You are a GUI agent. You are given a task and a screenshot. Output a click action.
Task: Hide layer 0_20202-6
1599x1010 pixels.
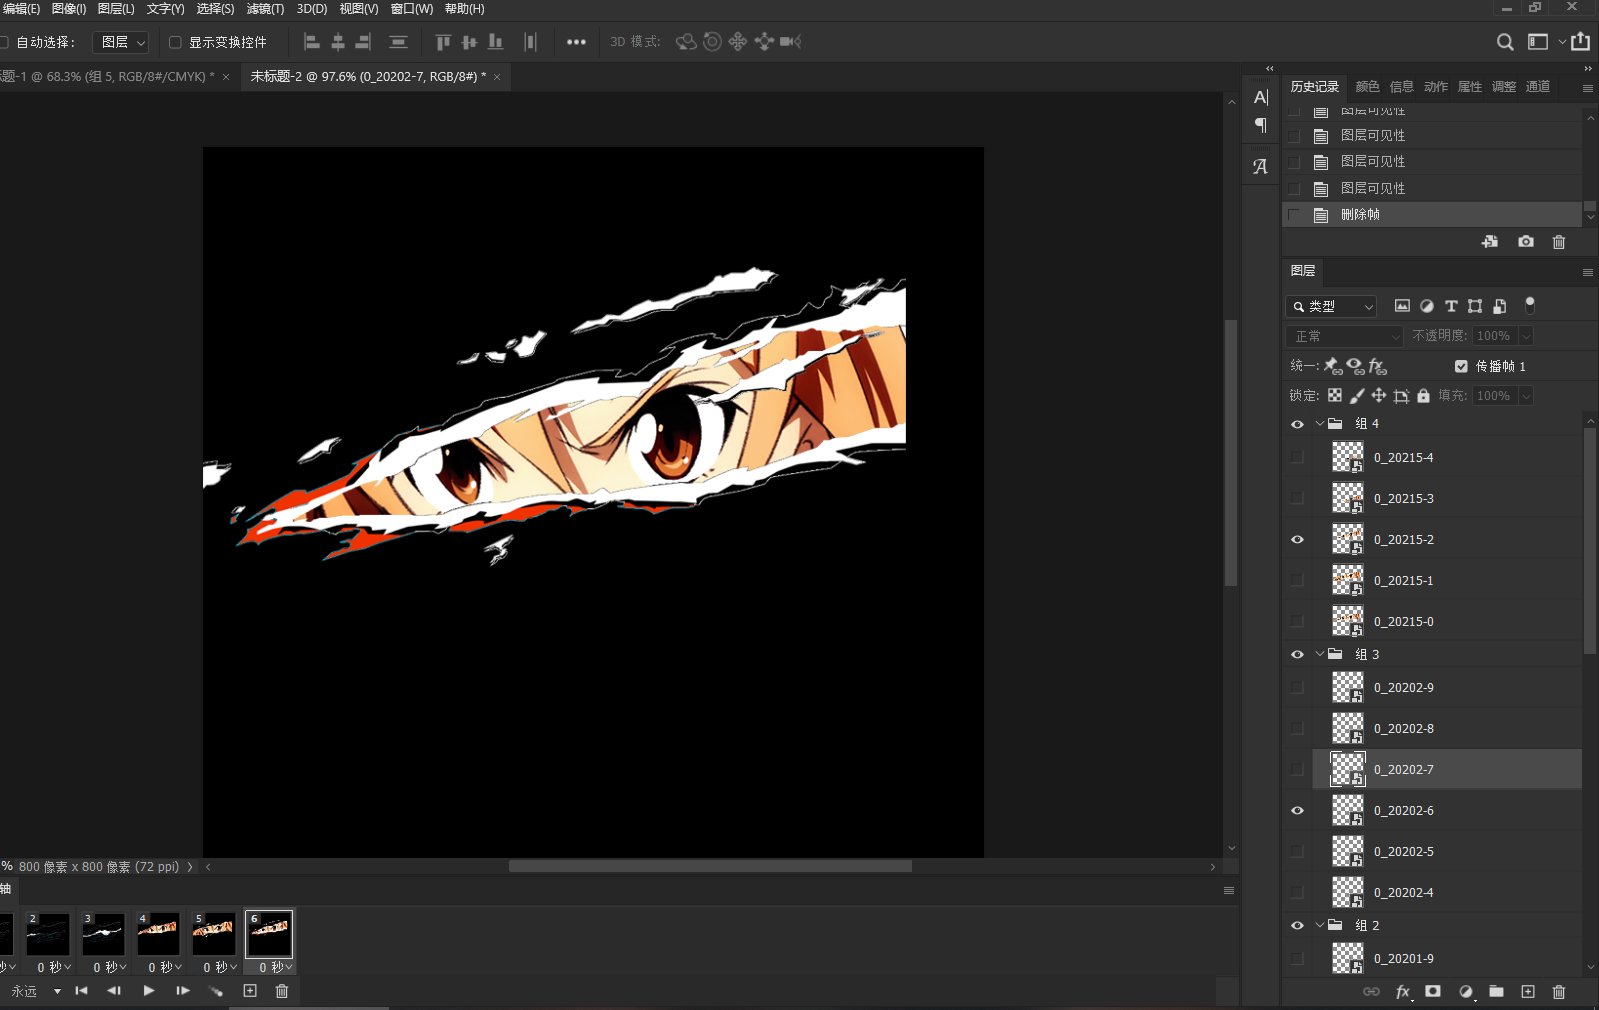pos(1297,811)
